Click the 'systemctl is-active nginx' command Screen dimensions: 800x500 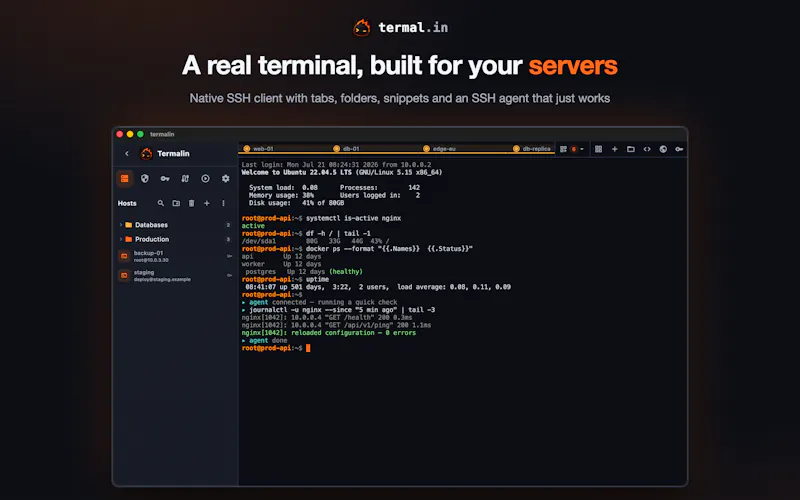(x=354, y=218)
